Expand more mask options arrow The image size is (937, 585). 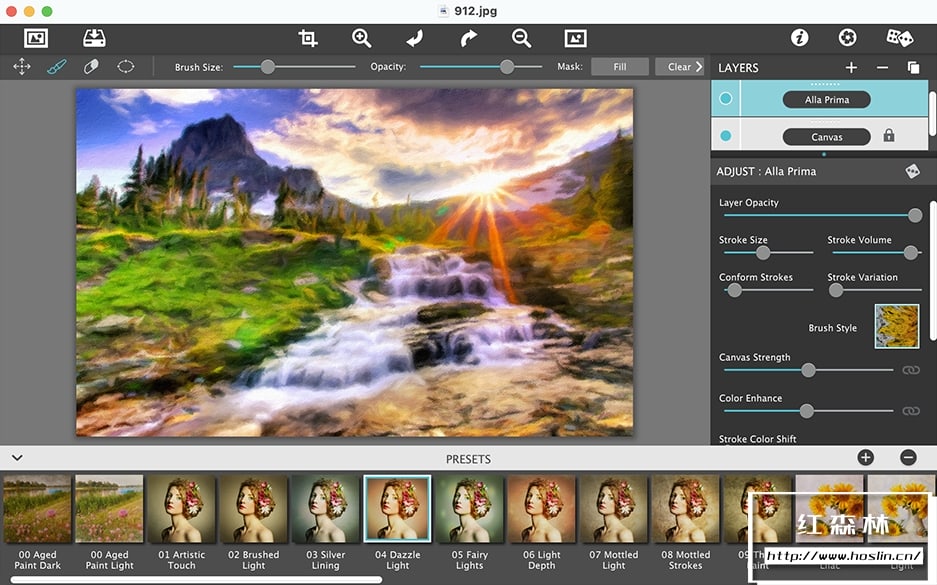pyautogui.click(x=699, y=67)
